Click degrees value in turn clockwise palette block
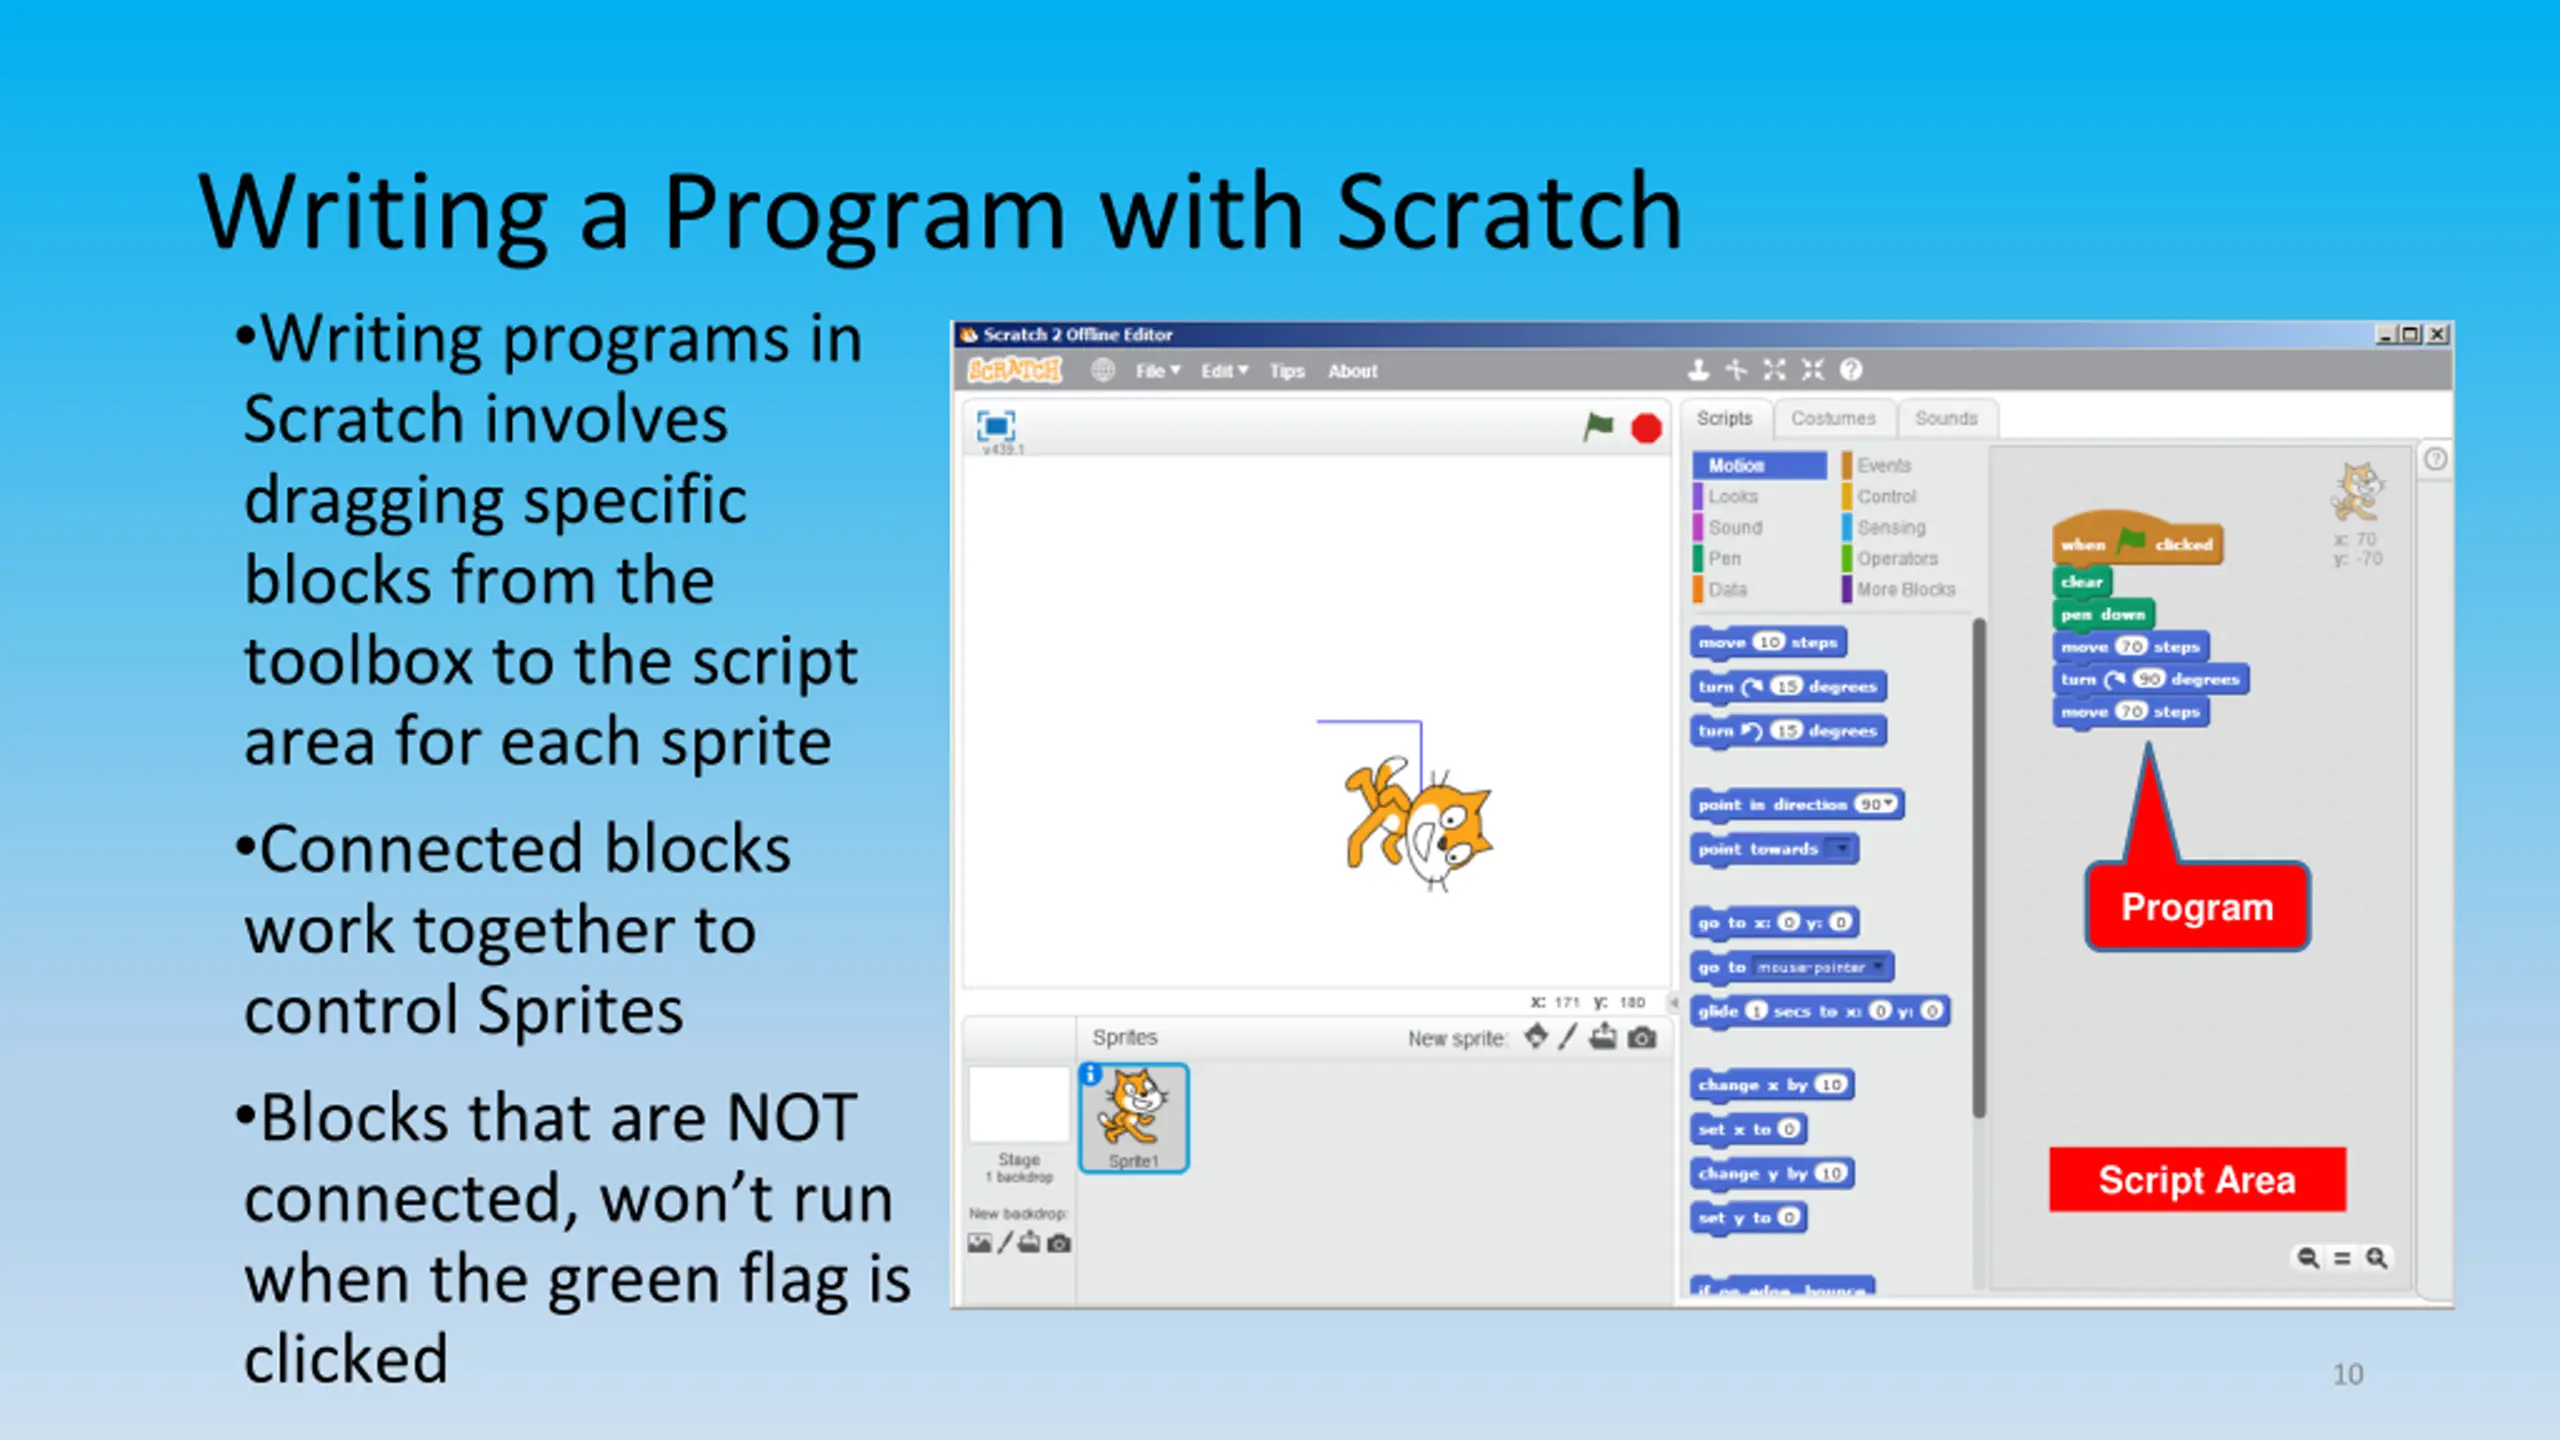The width and height of the screenshot is (2560, 1440). pos(1786,686)
